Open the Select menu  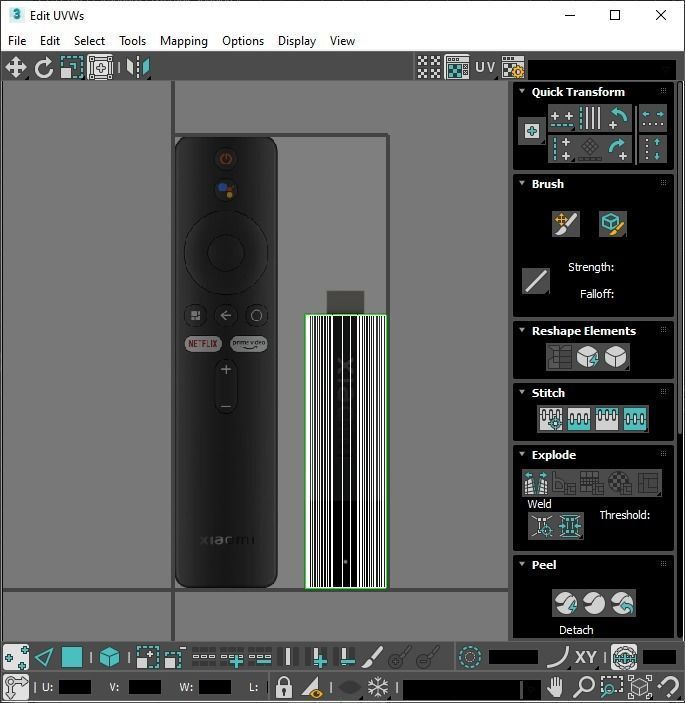pyautogui.click(x=89, y=41)
